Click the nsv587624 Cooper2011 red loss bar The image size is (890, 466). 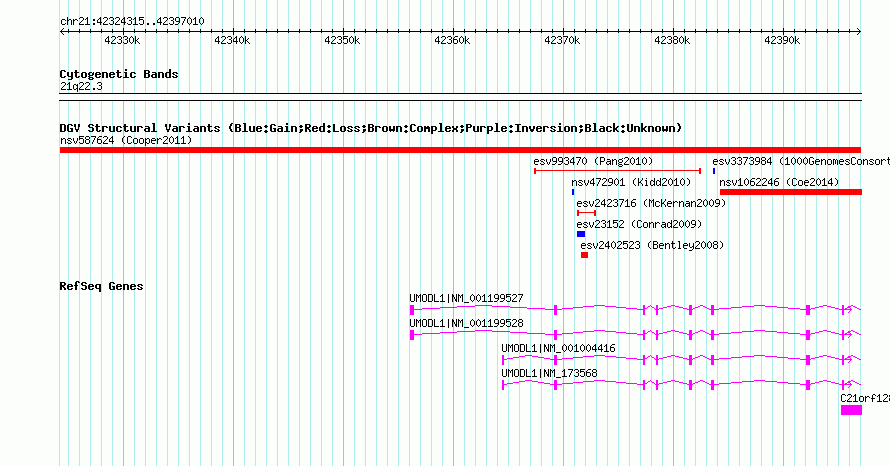[460, 150]
